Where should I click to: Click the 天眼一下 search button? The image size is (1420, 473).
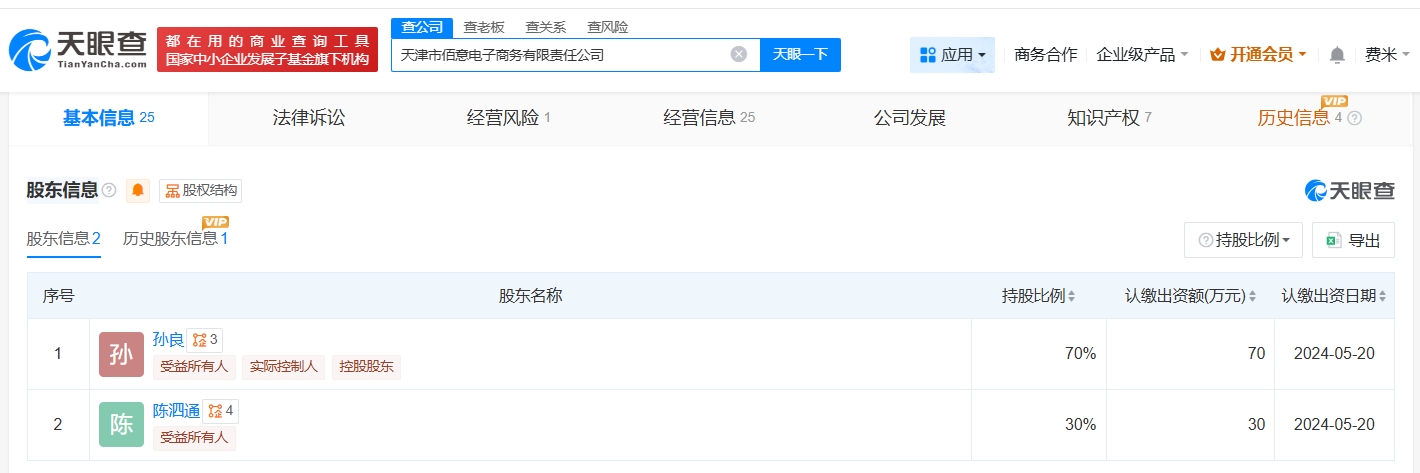coord(800,54)
